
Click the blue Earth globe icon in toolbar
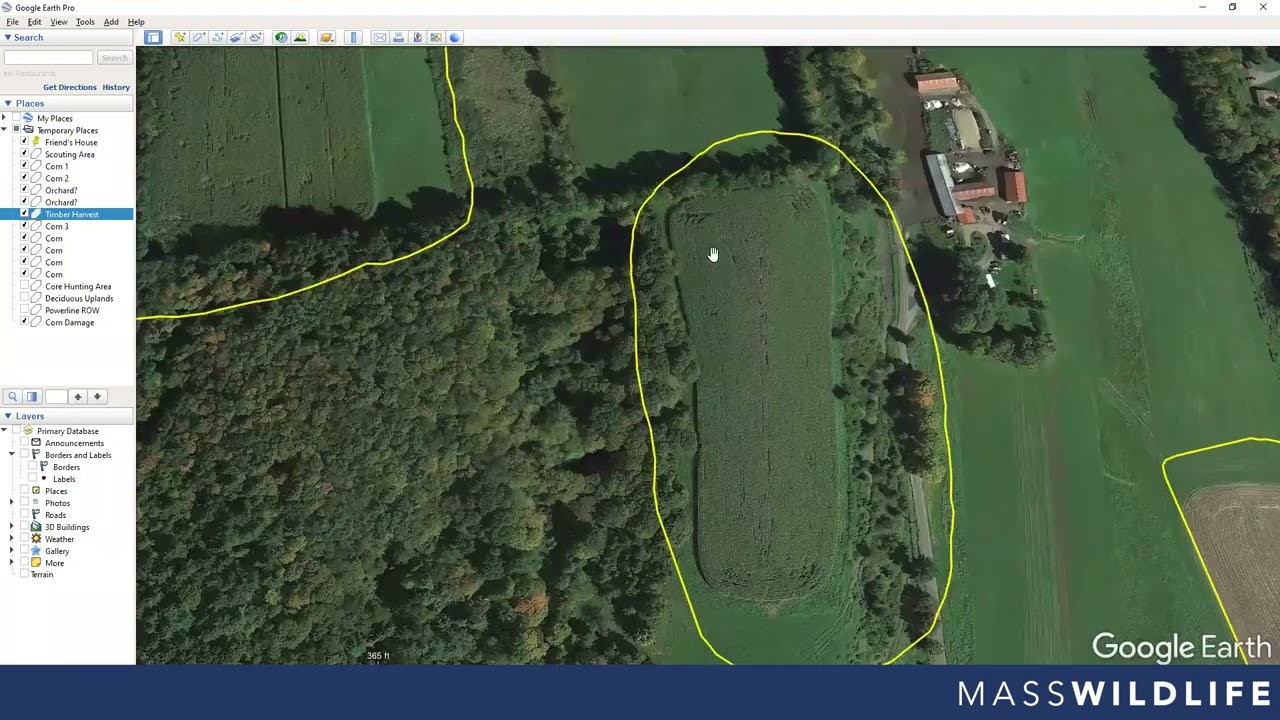(455, 37)
